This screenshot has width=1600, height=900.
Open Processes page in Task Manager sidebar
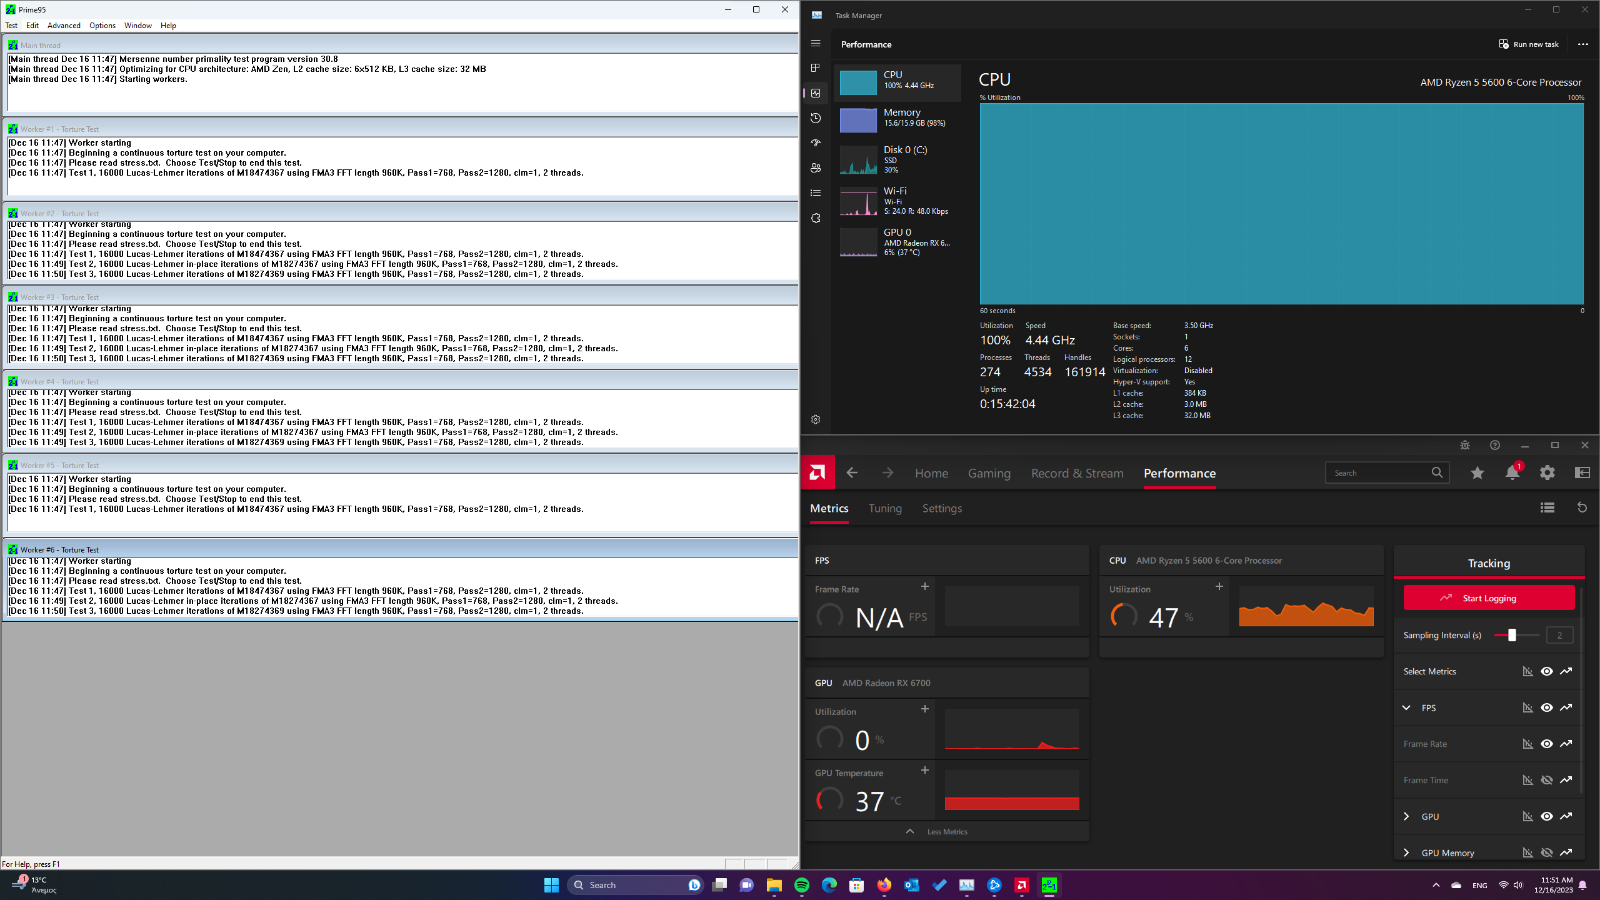click(x=816, y=68)
